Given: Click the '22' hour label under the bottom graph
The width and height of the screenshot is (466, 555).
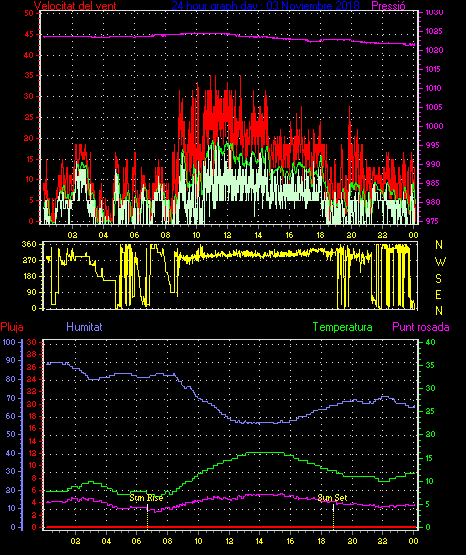Looking at the screenshot, I should (382, 541).
